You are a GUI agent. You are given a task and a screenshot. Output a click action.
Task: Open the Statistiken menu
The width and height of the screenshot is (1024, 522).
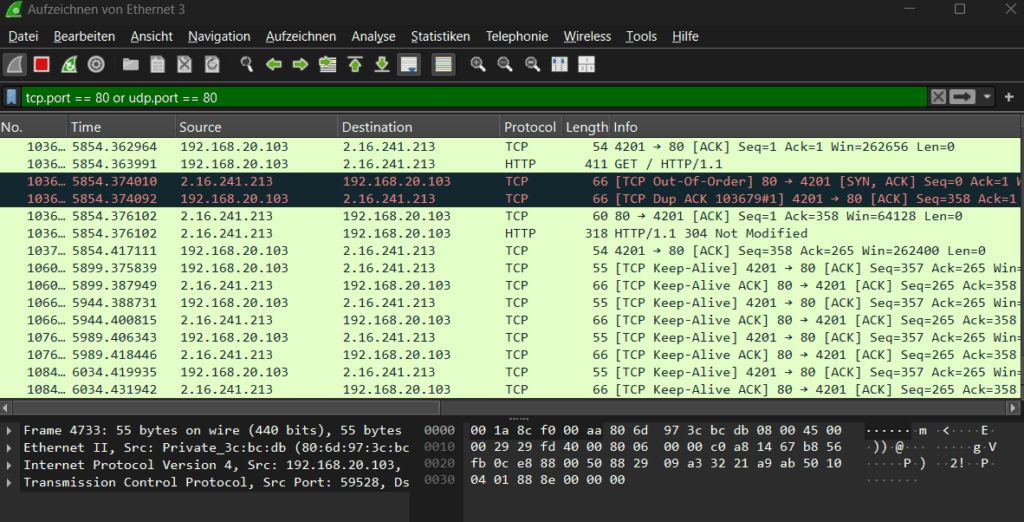coord(440,37)
